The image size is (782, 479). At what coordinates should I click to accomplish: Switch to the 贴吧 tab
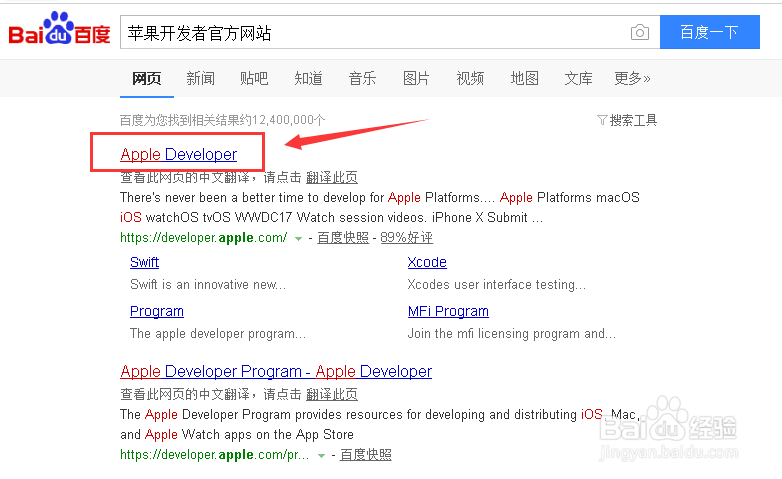[x=254, y=78]
